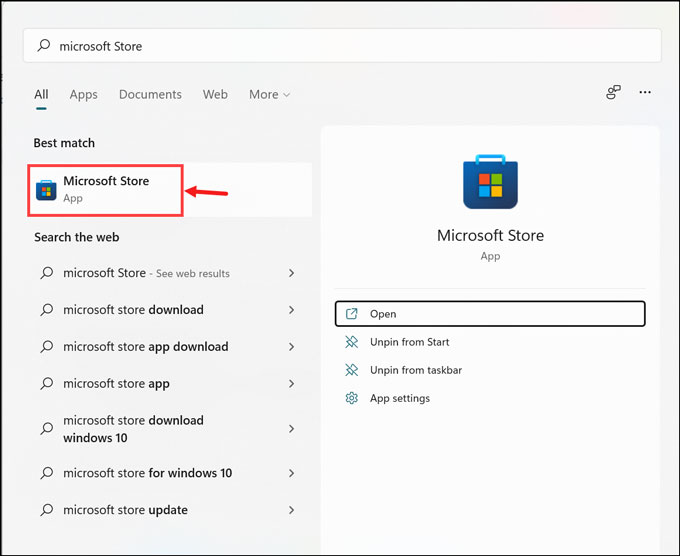
Task: Switch to the Apps tab
Action: pyautogui.click(x=83, y=94)
